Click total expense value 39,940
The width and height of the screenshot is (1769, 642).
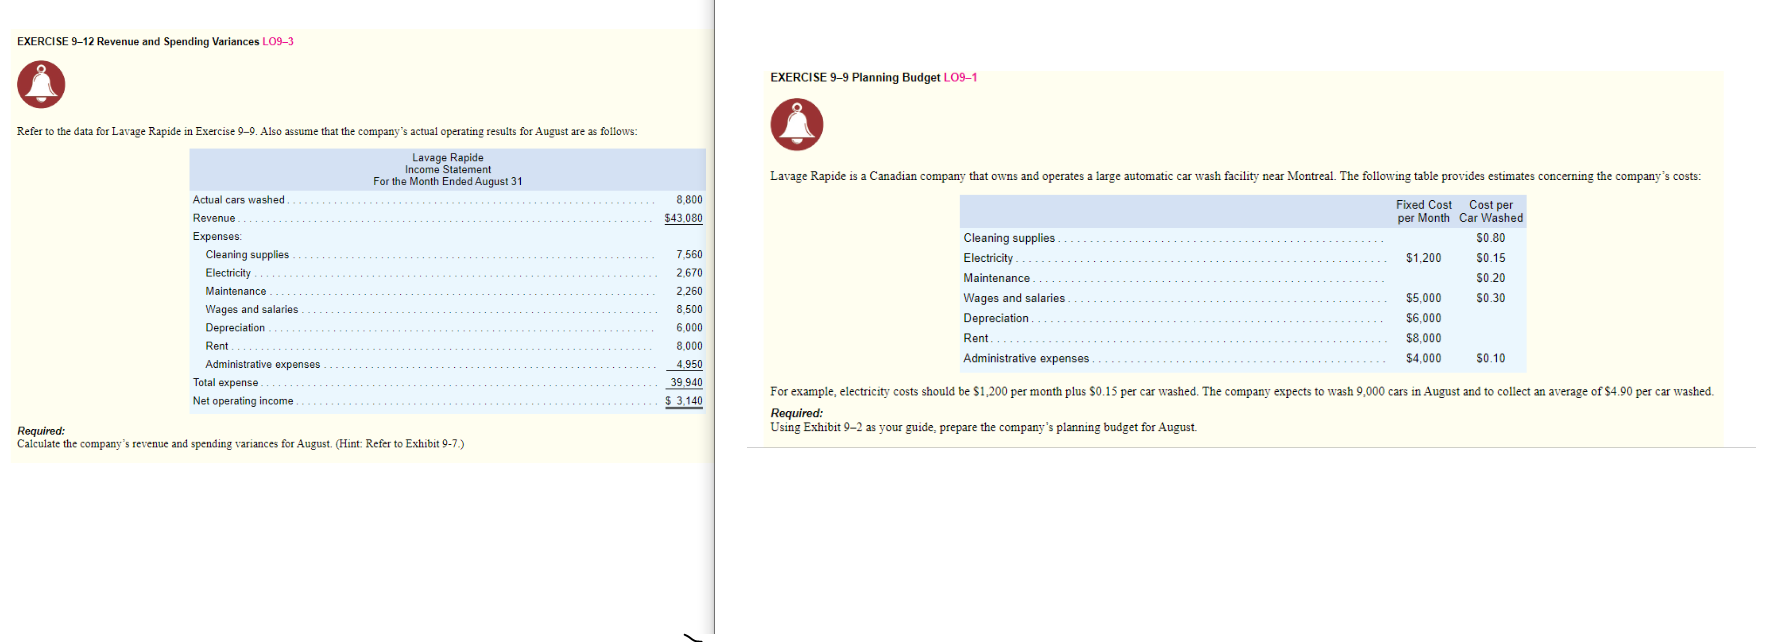pos(686,383)
